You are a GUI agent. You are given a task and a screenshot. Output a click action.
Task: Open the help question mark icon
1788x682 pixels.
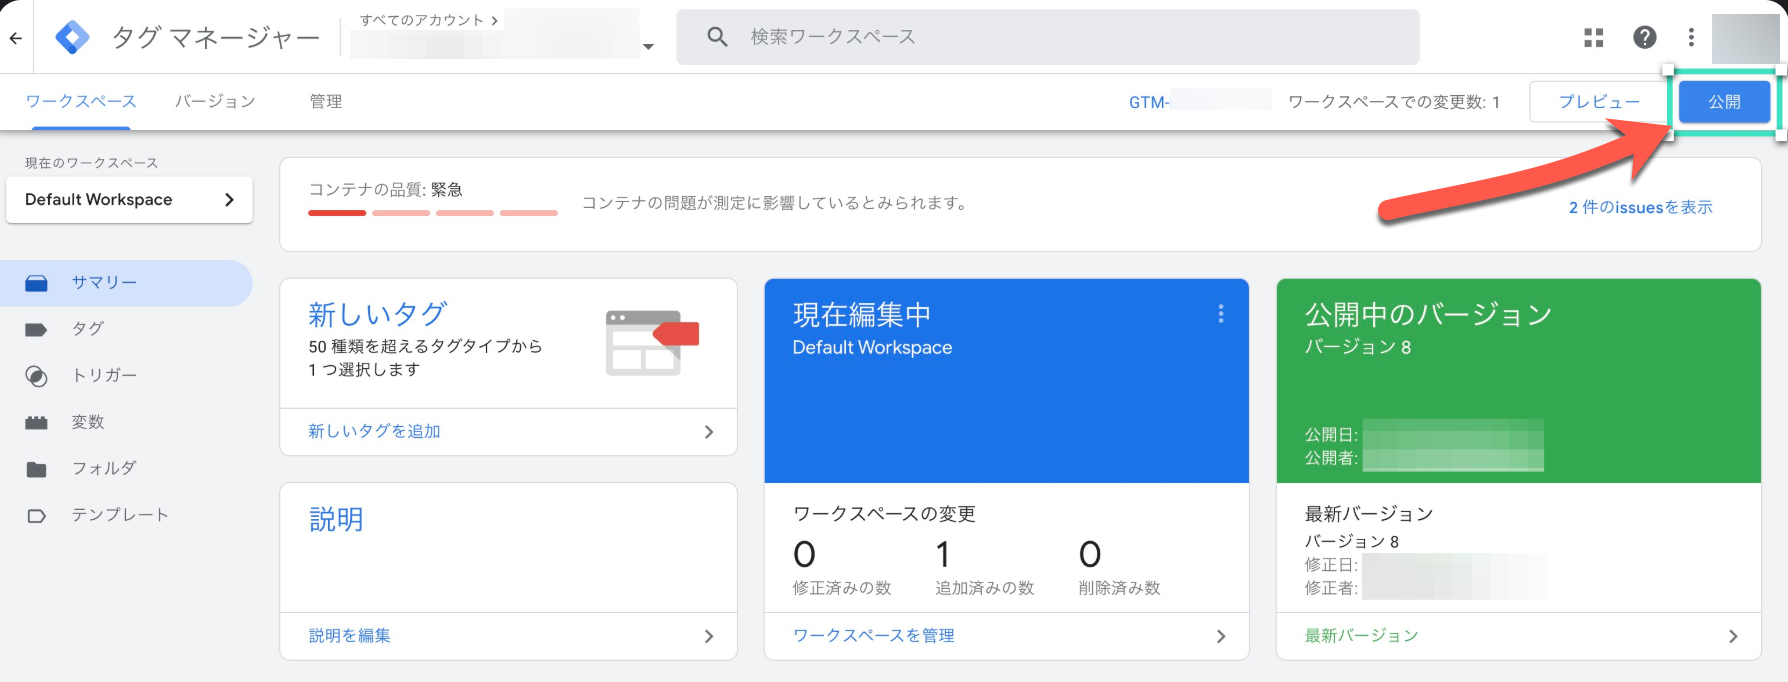1644,38
